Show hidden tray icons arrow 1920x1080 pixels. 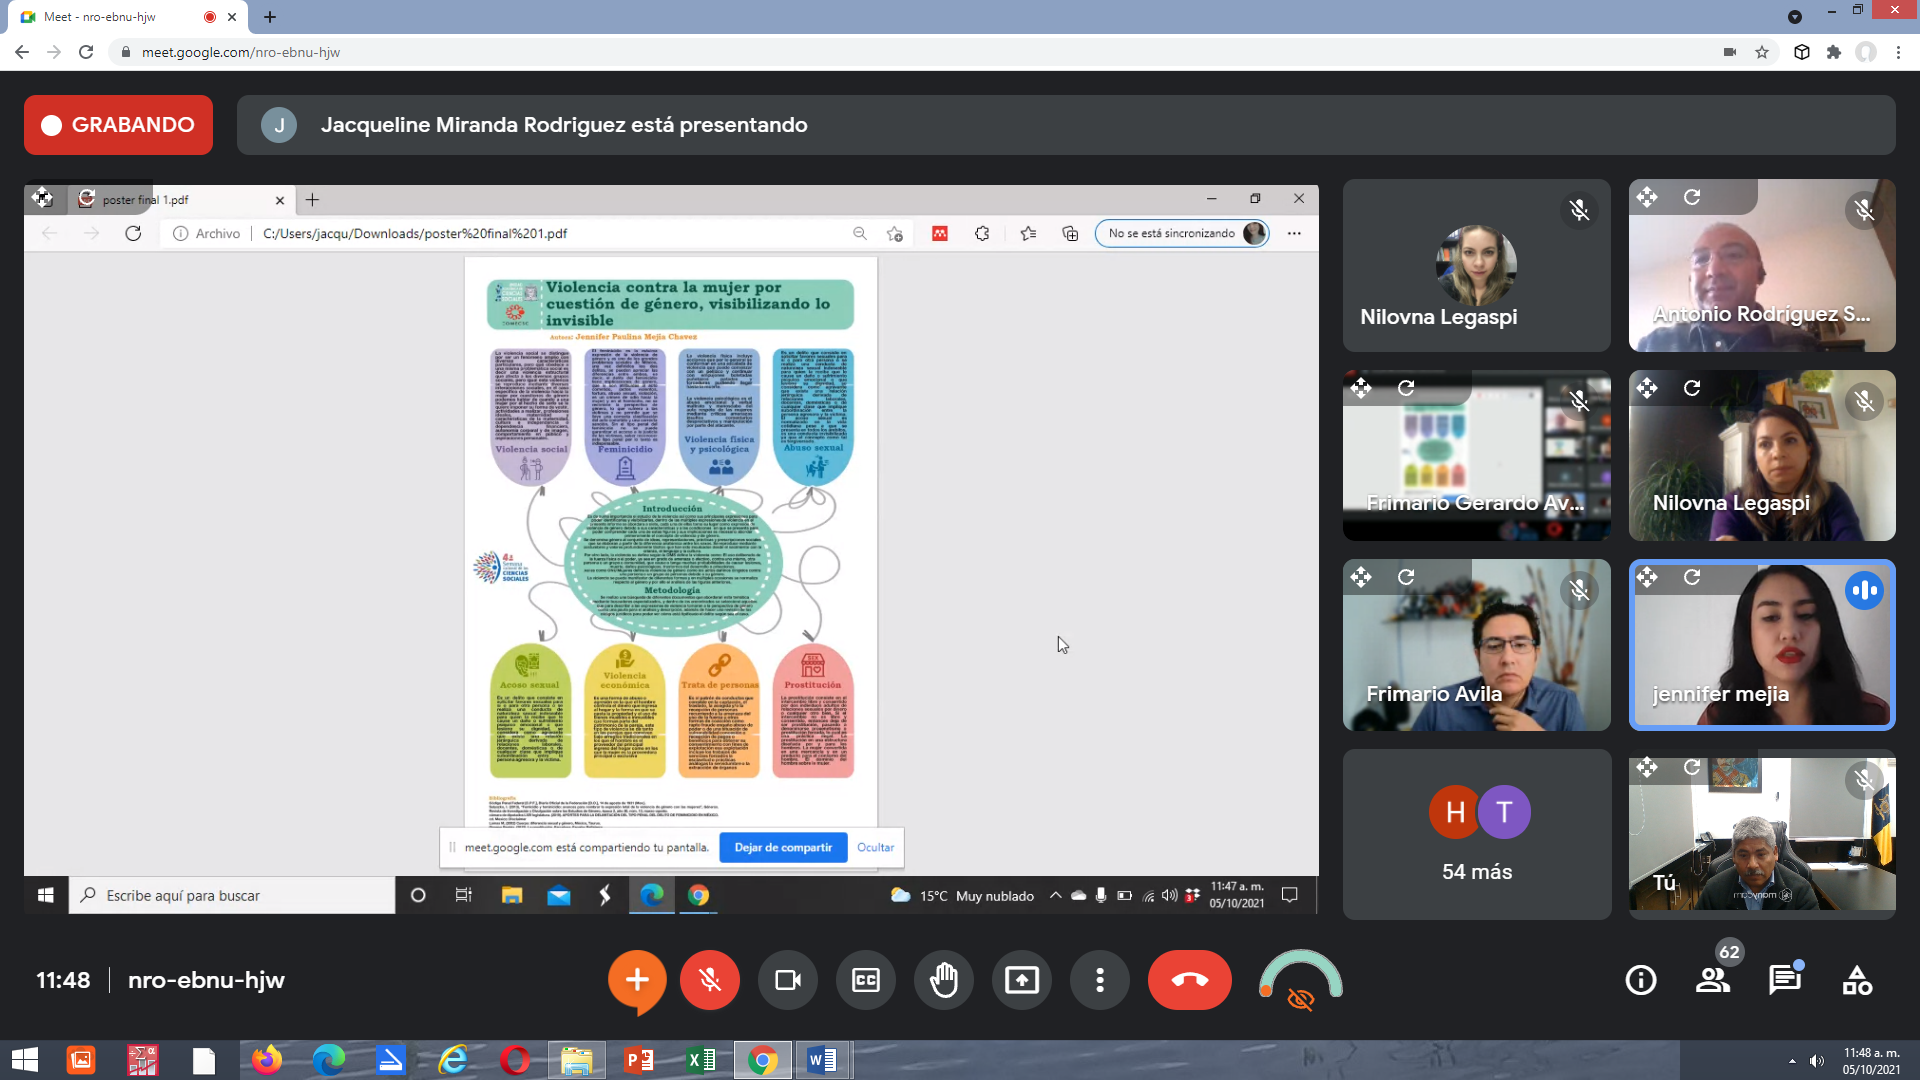1792,1061
